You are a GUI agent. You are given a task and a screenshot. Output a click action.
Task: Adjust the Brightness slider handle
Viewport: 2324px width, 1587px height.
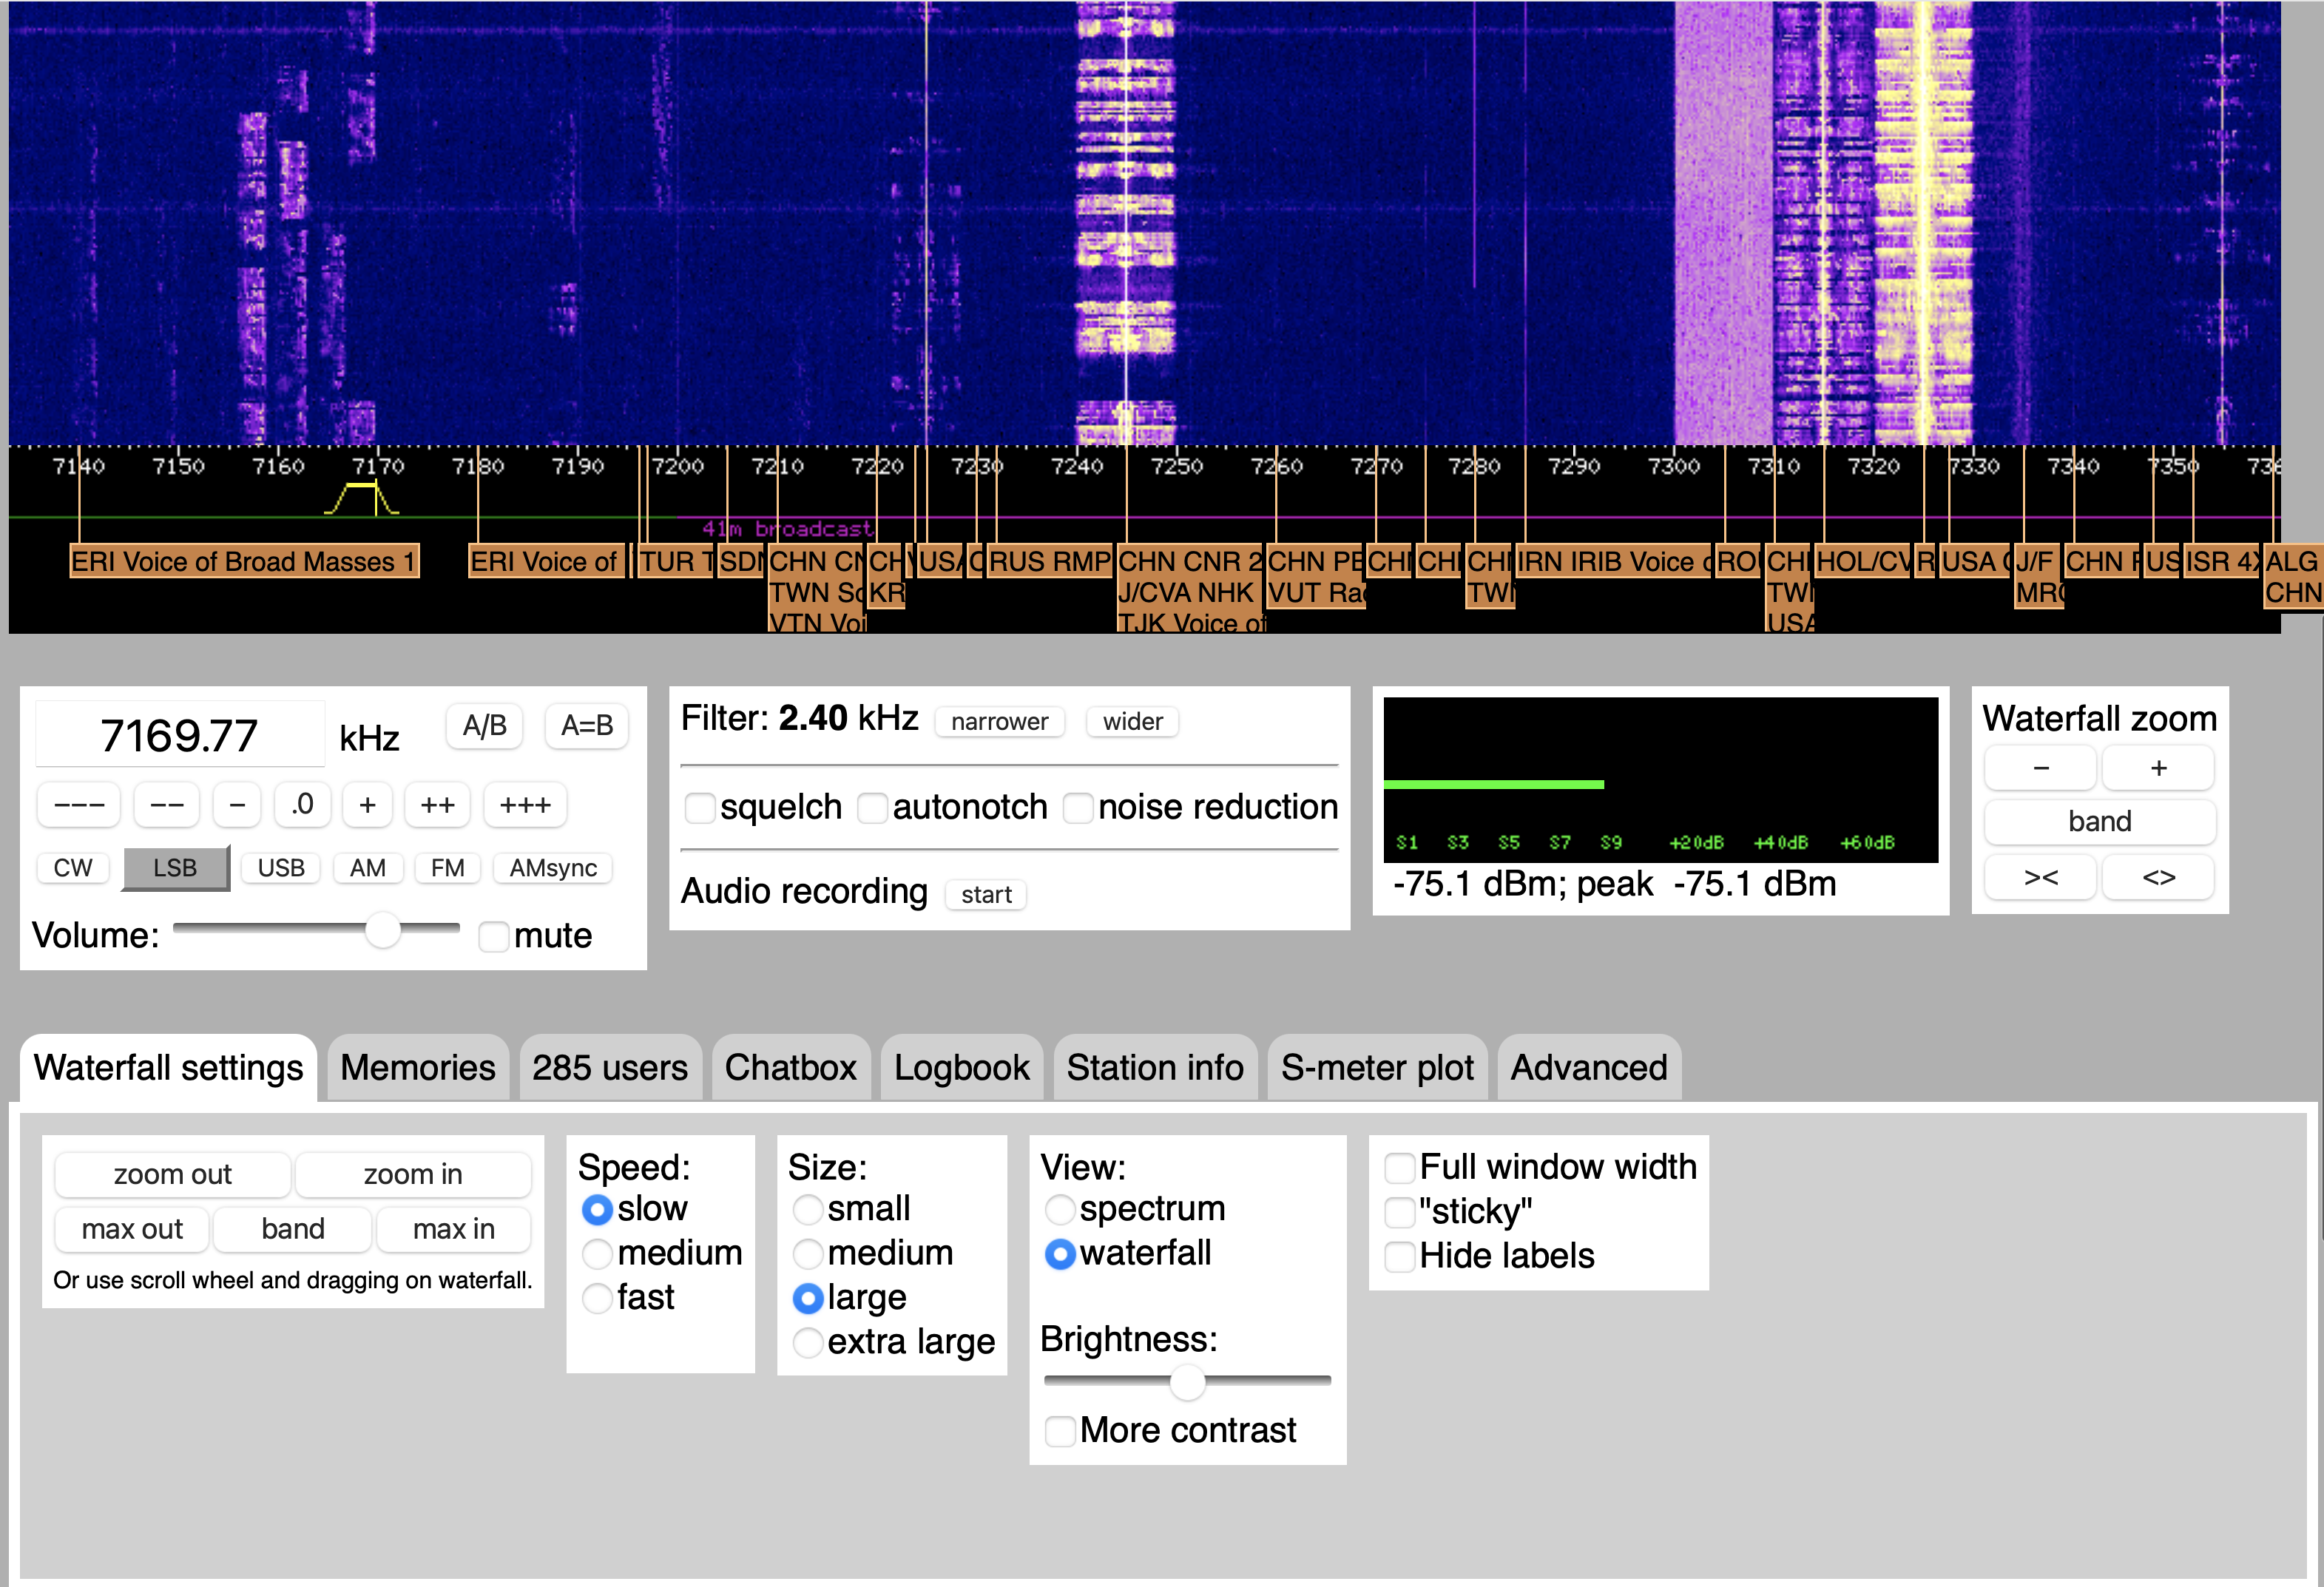click(x=1187, y=1382)
